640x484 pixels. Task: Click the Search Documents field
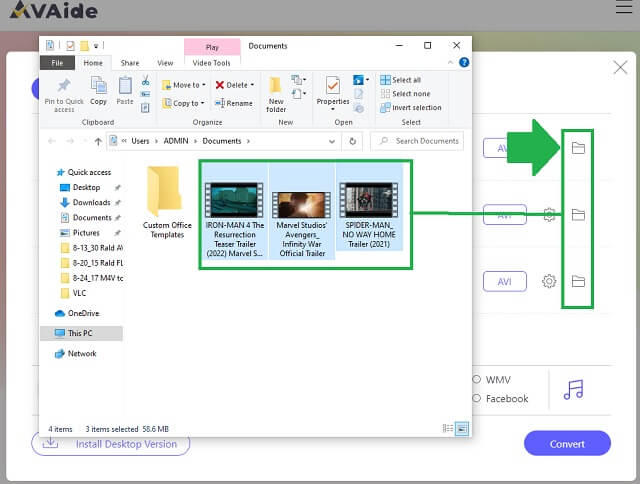pos(417,141)
